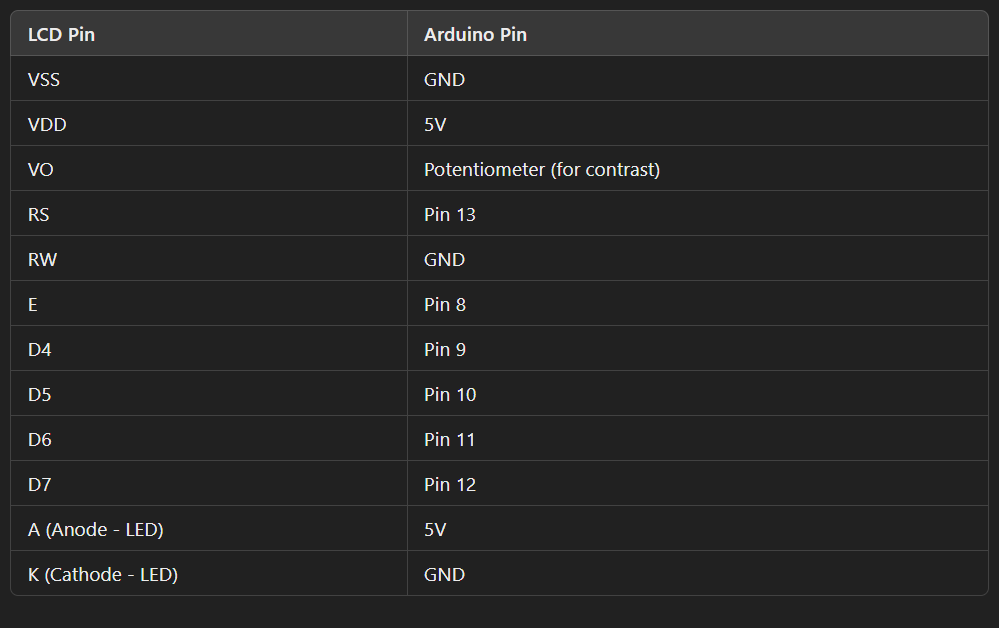
Task: Select the VDD cell
Action: coord(209,124)
